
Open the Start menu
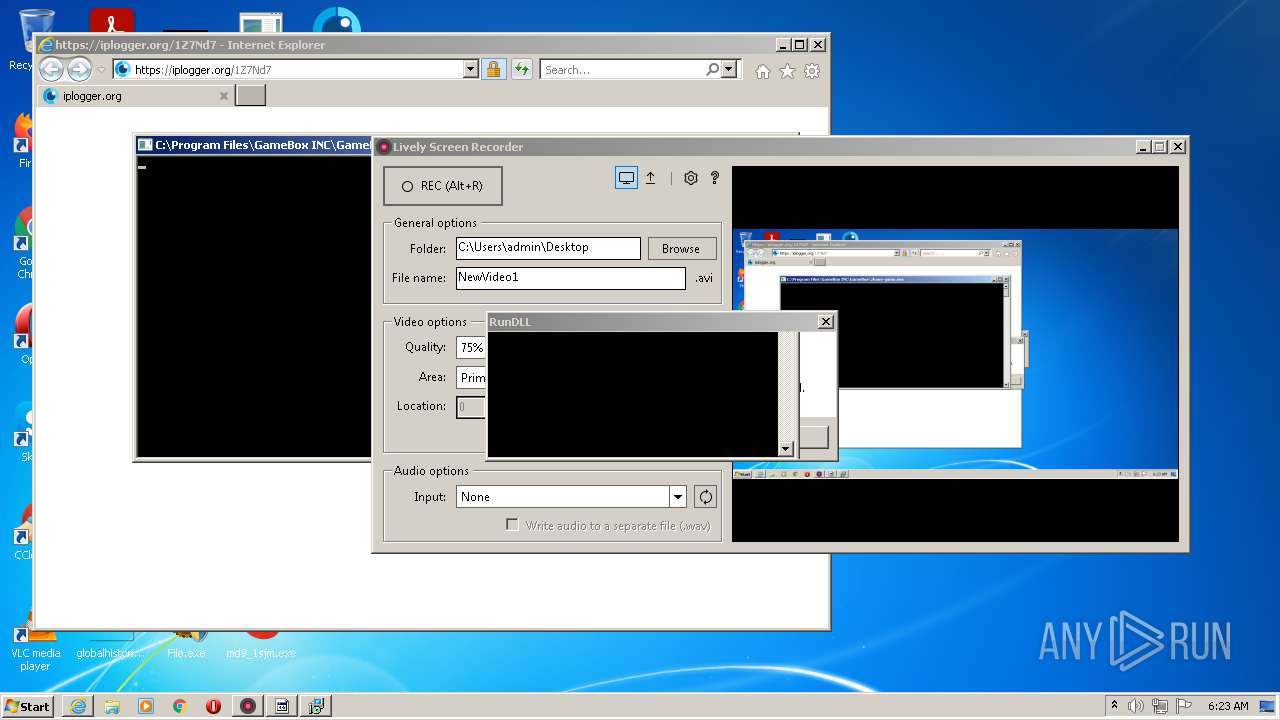pyautogui.click(x=28, y=706)
